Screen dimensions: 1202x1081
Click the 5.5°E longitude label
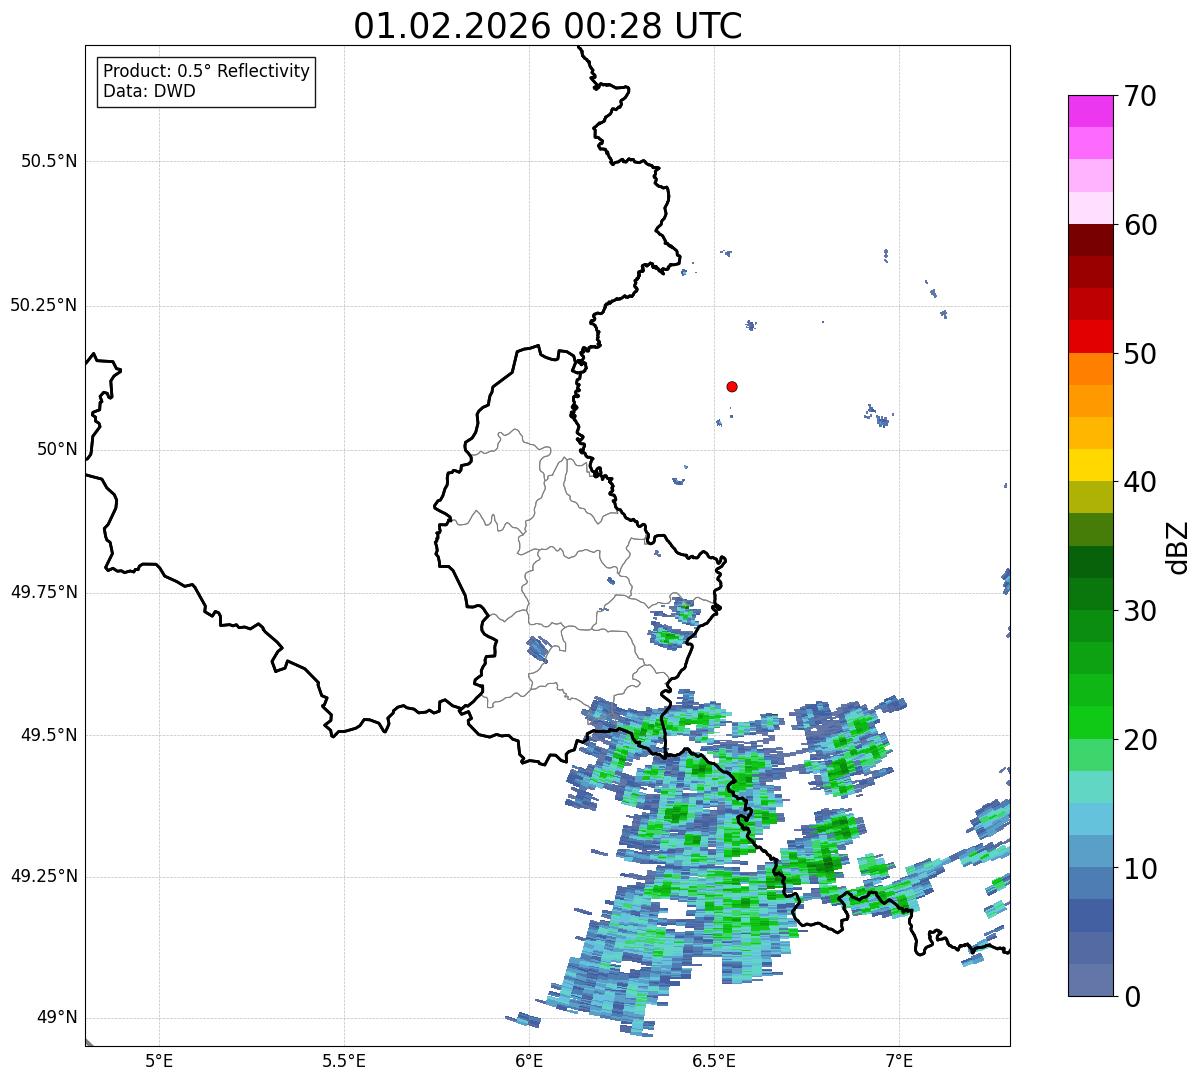(344, 1060)
